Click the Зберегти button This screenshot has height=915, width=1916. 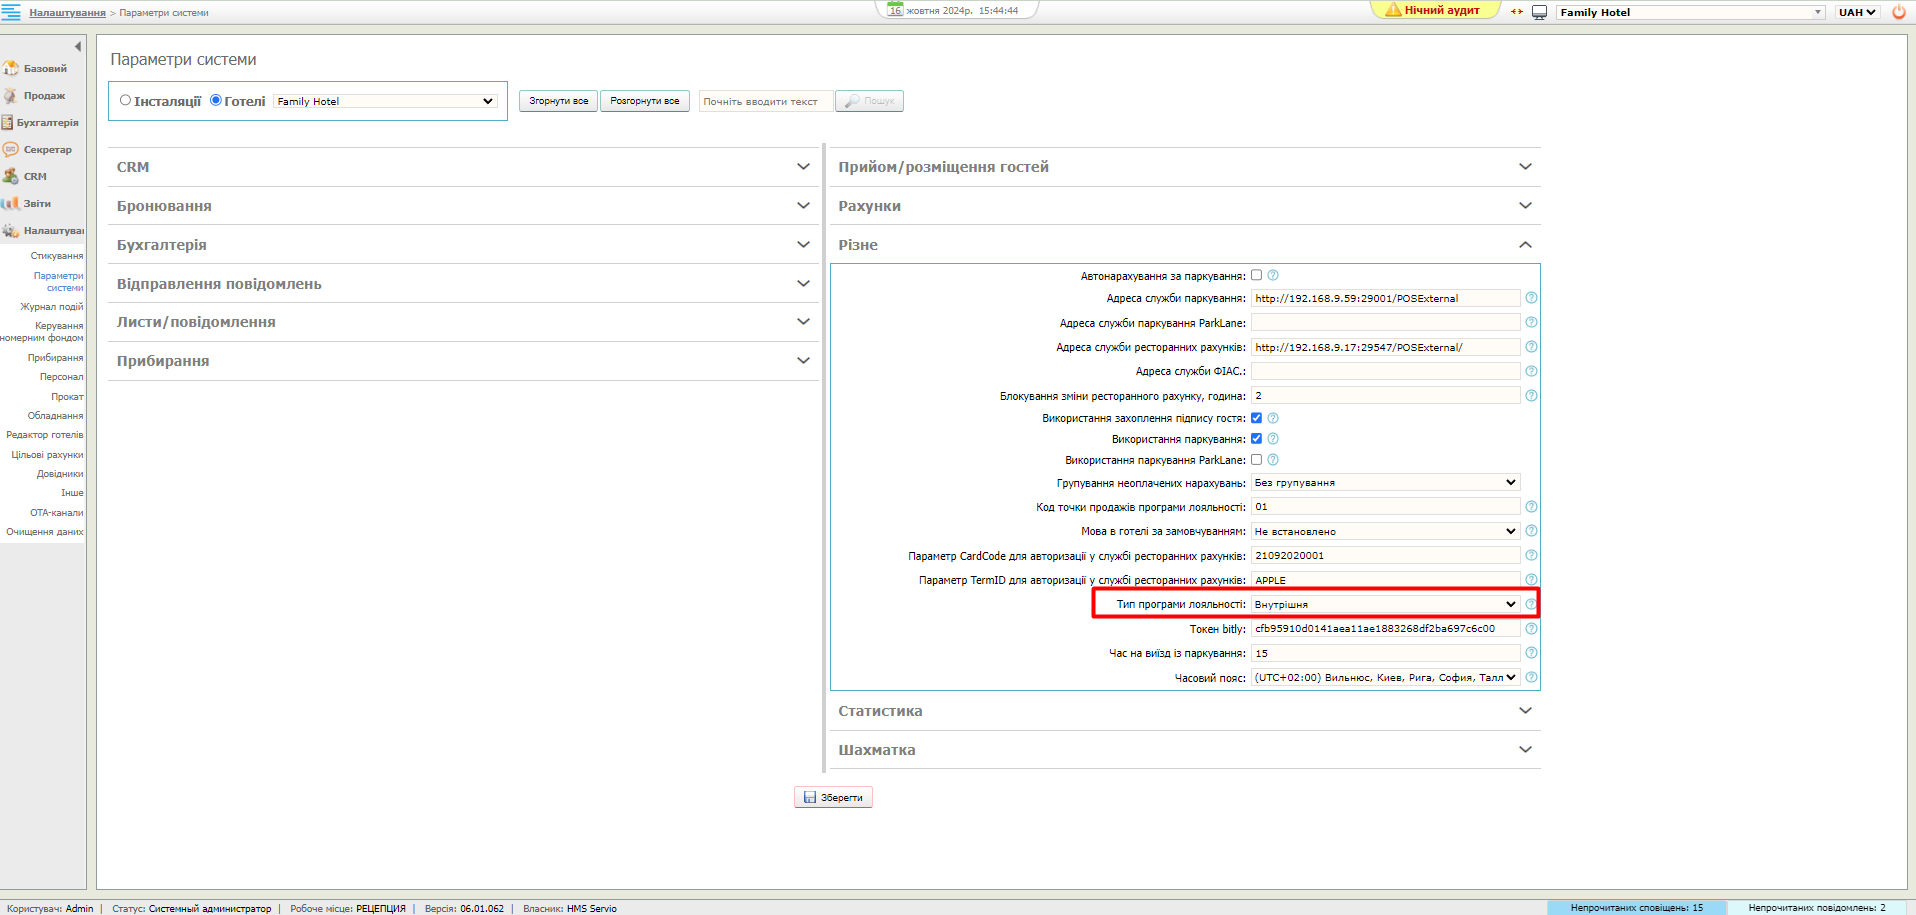coord(833,797)
